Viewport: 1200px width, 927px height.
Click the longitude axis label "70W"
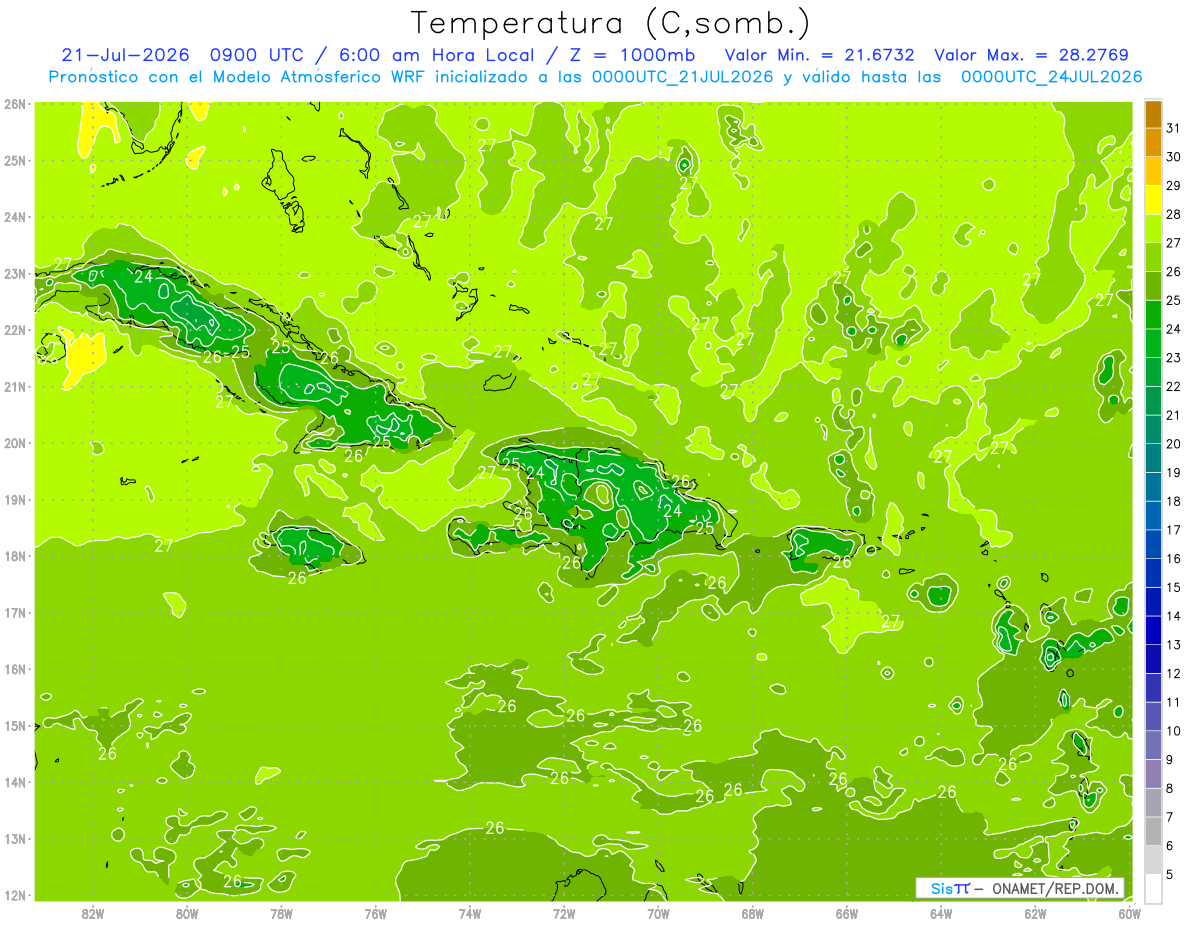coord(658,913)
